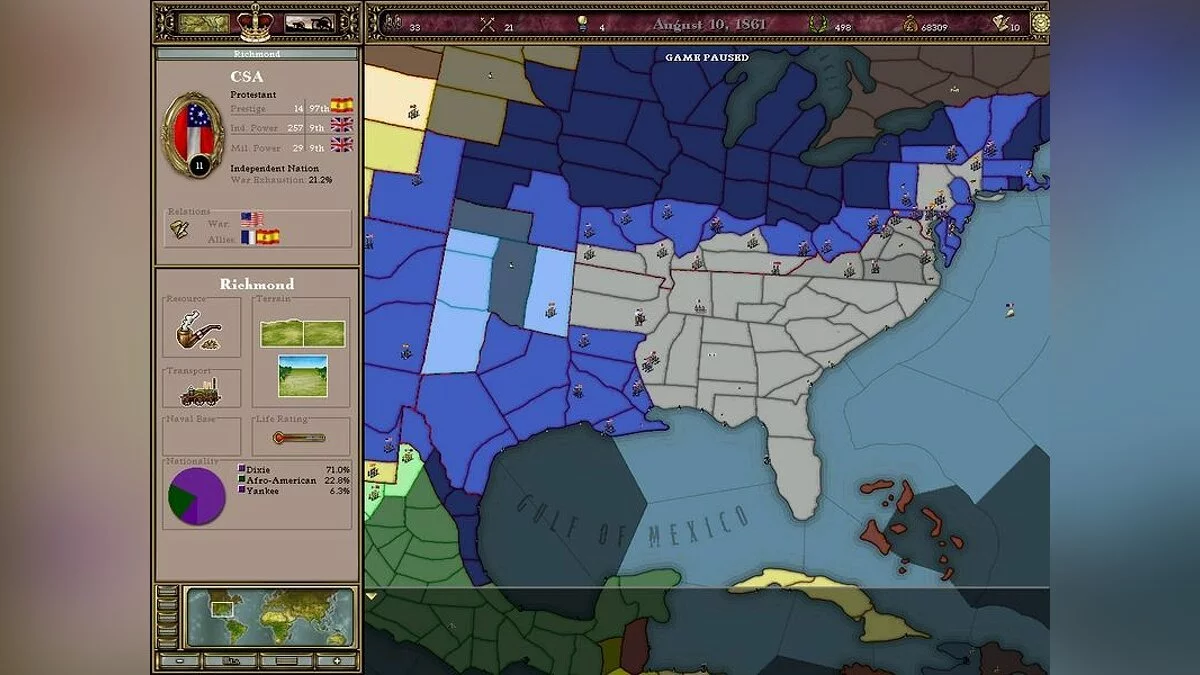1200x675 pixels.
Task: Click the CSA country name
Action: [247, 76]
